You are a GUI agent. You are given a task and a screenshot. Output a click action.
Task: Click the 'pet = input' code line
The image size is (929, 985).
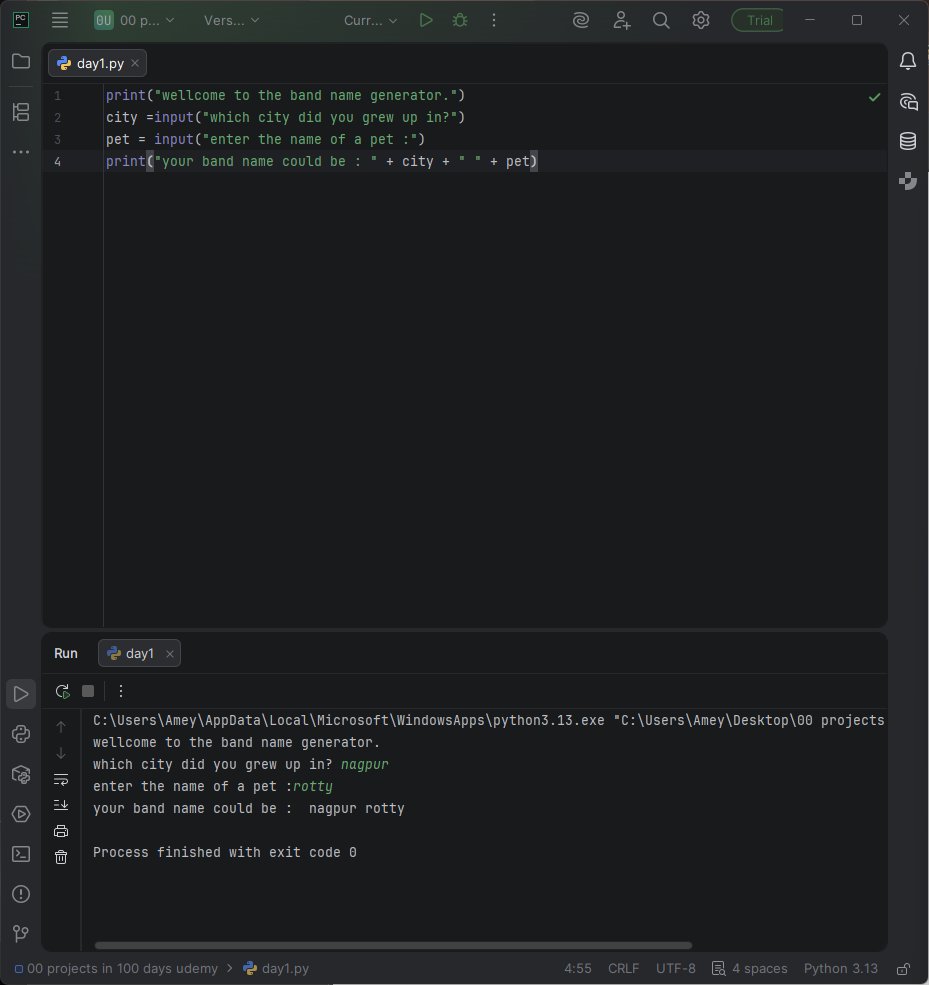tap(265, 139)
